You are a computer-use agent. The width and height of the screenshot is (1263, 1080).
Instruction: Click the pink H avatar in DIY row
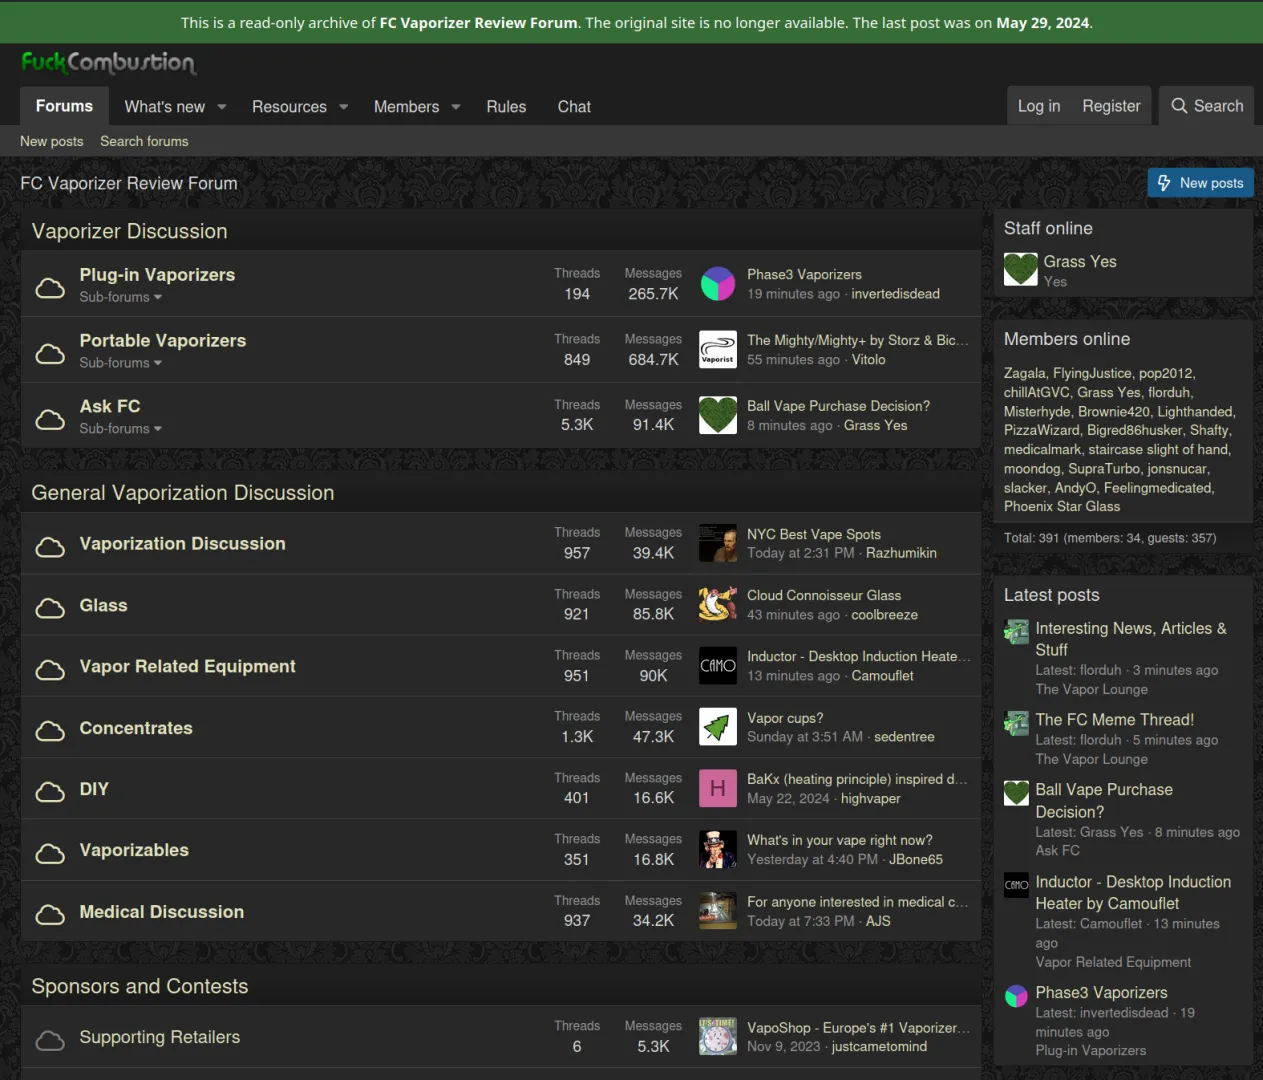[717, 789]
